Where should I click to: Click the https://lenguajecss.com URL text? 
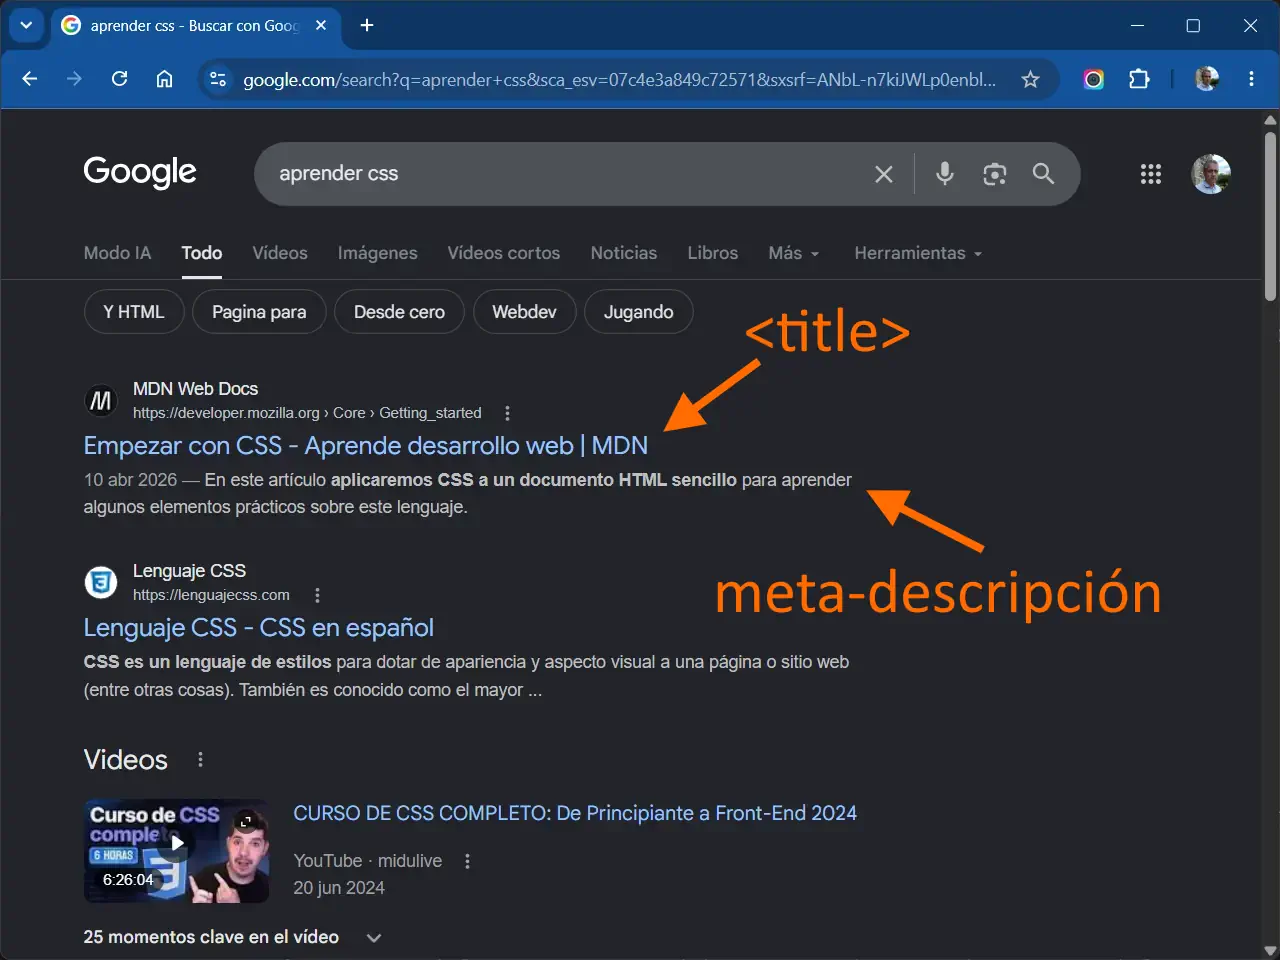pyautogui.click(x=211, y=595)
